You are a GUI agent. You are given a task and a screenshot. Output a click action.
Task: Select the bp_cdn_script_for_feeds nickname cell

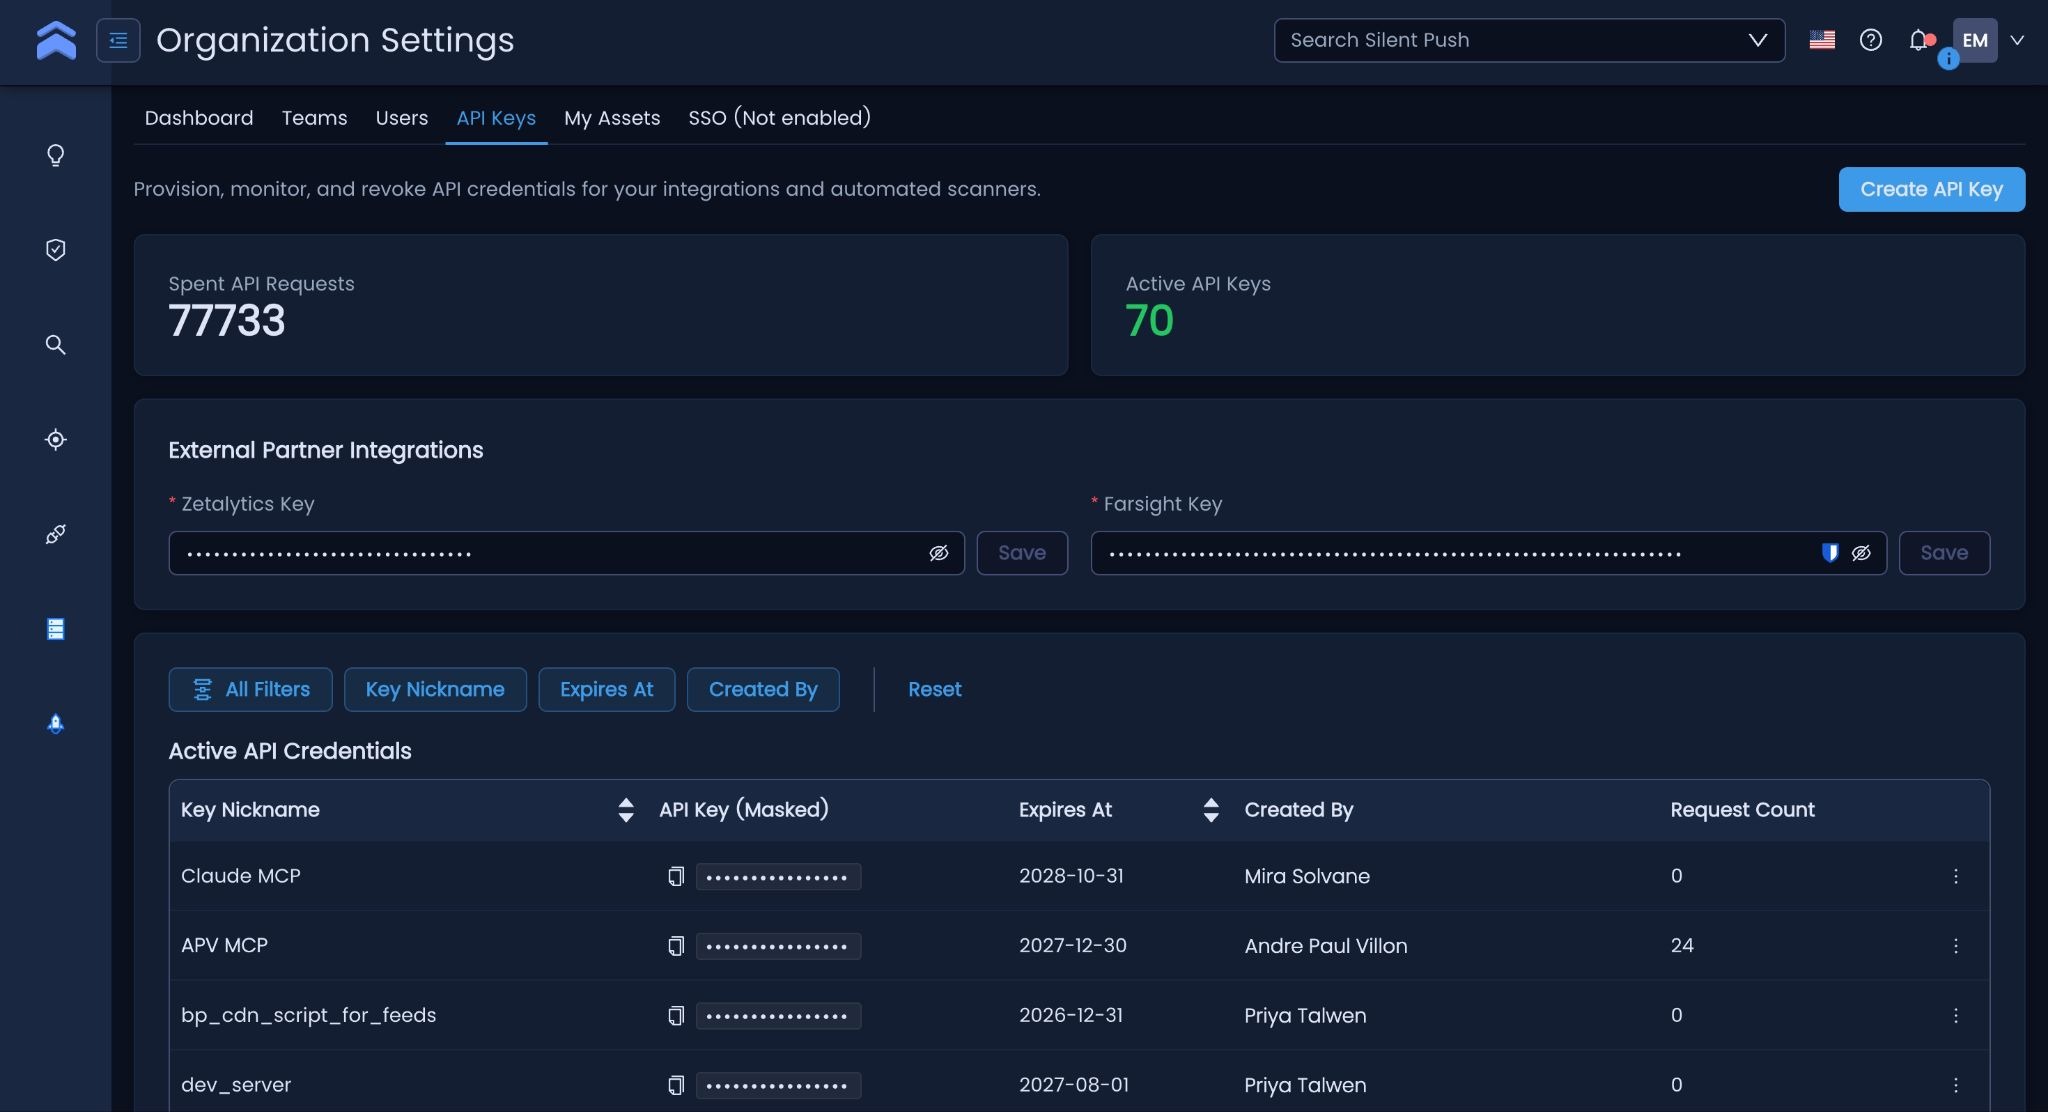tap(309, 1015)
